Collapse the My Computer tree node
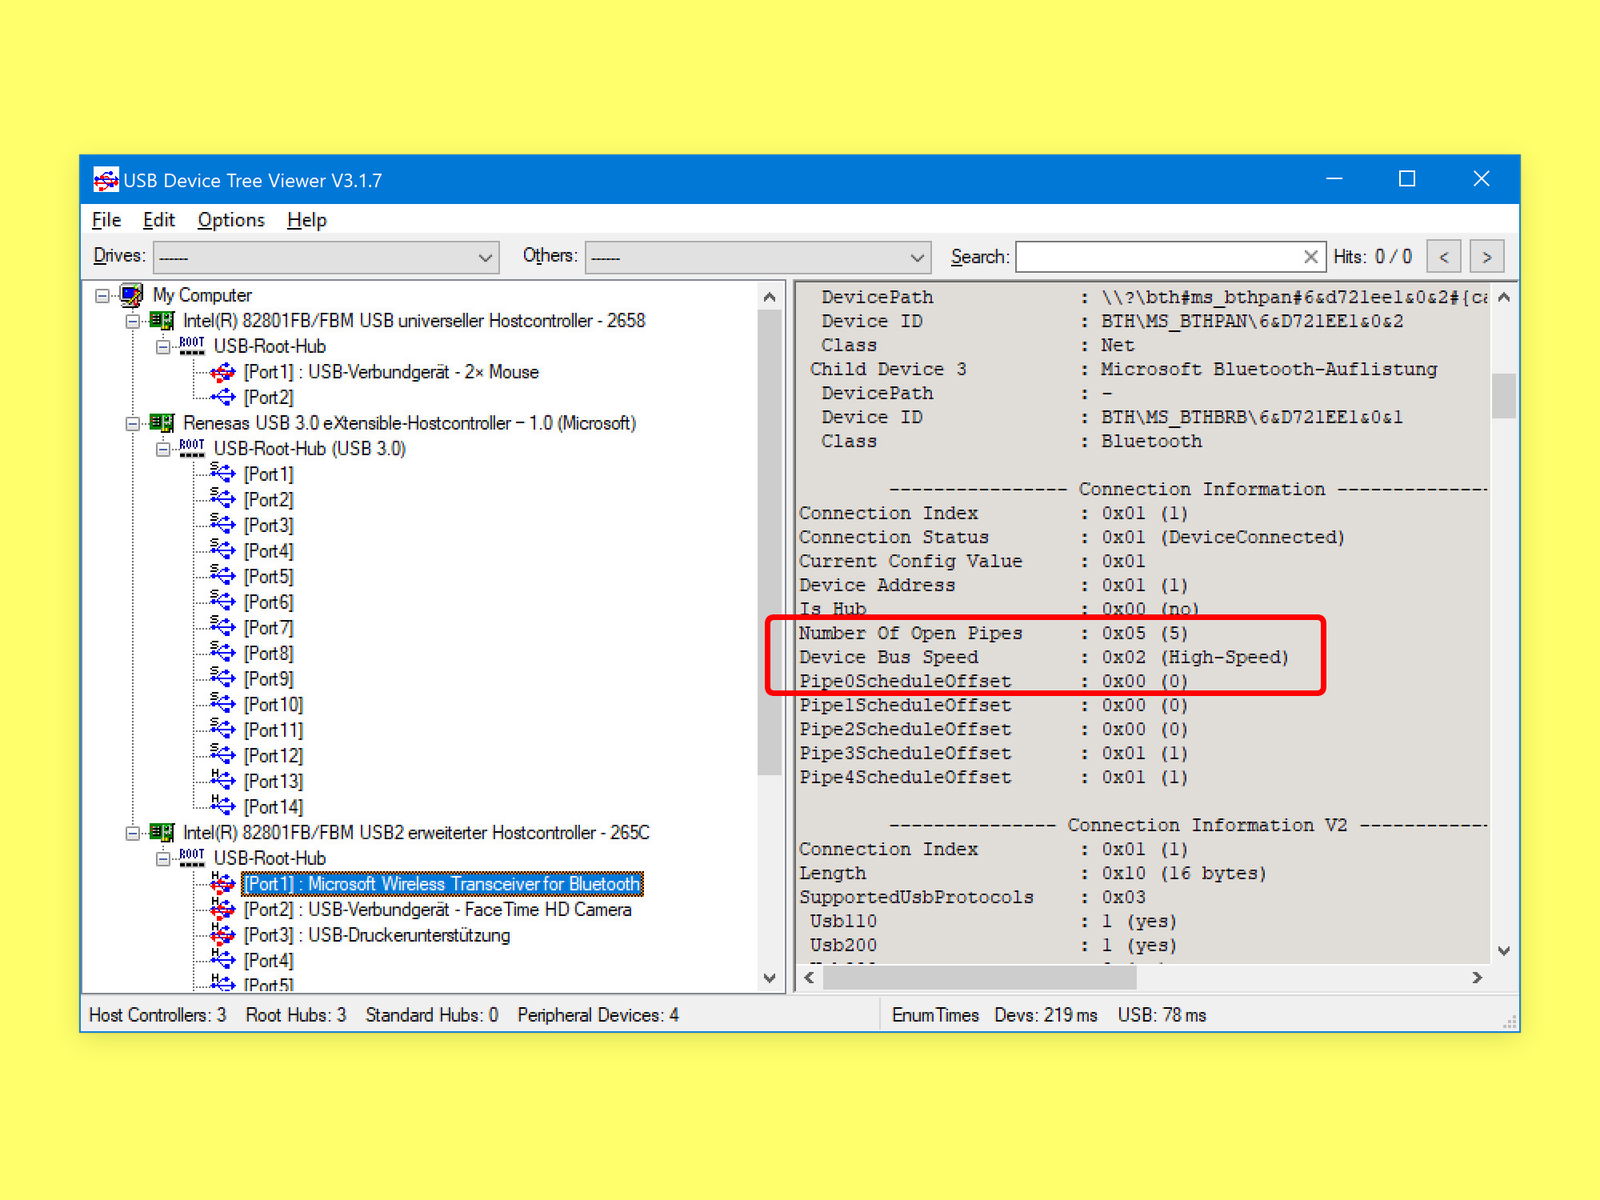 pos(102,295)
